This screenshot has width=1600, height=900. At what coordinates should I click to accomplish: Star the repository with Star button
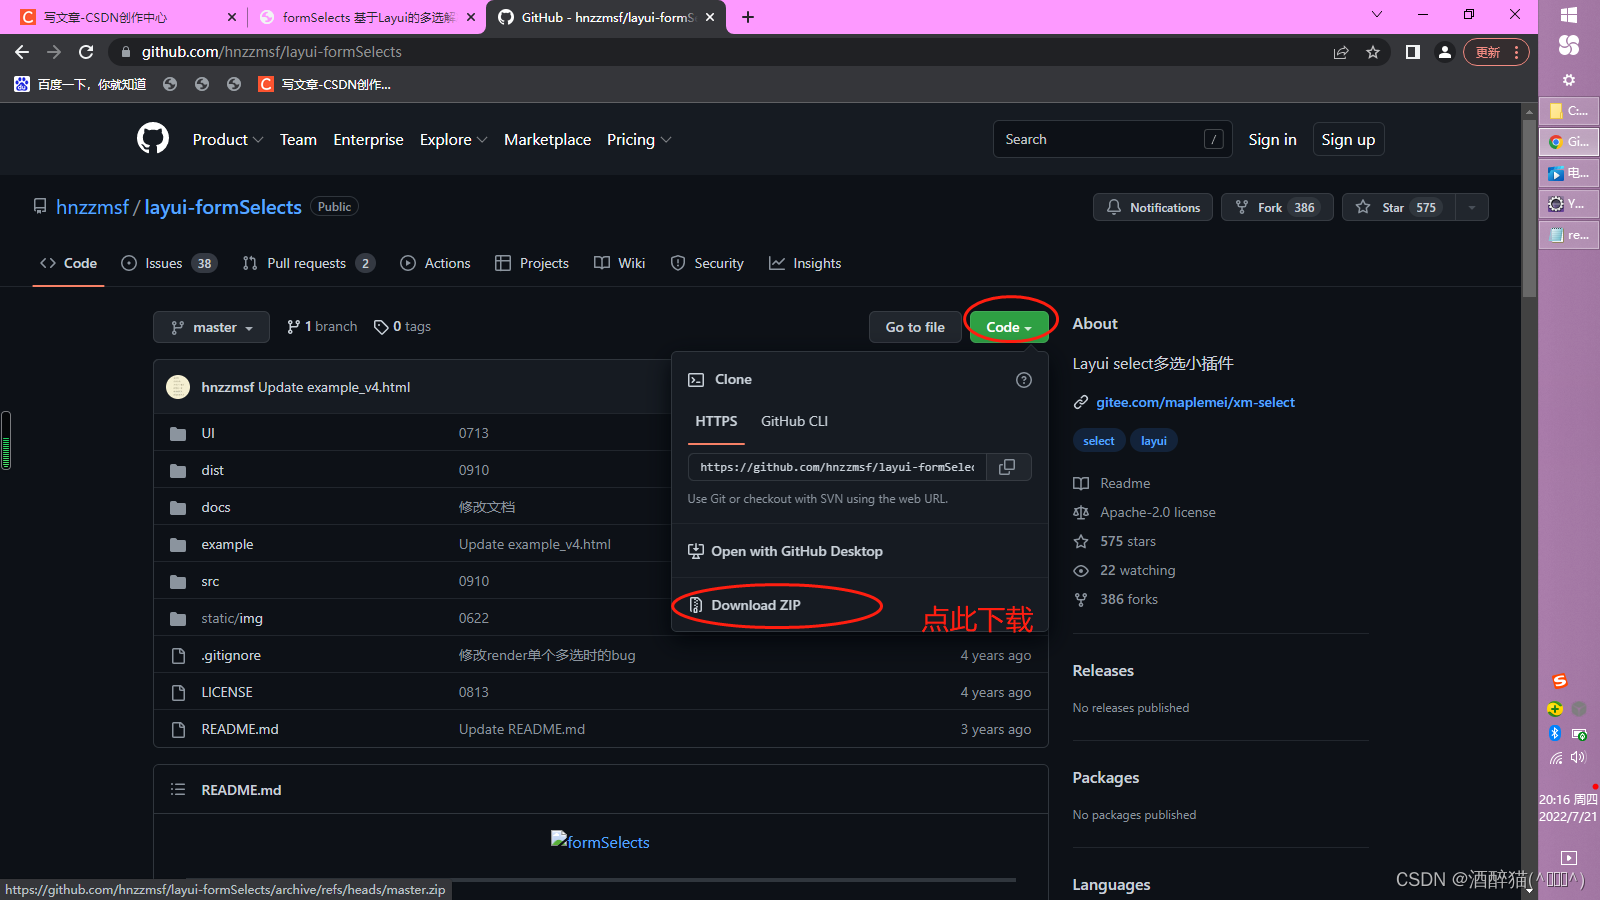coord(1398,207)
